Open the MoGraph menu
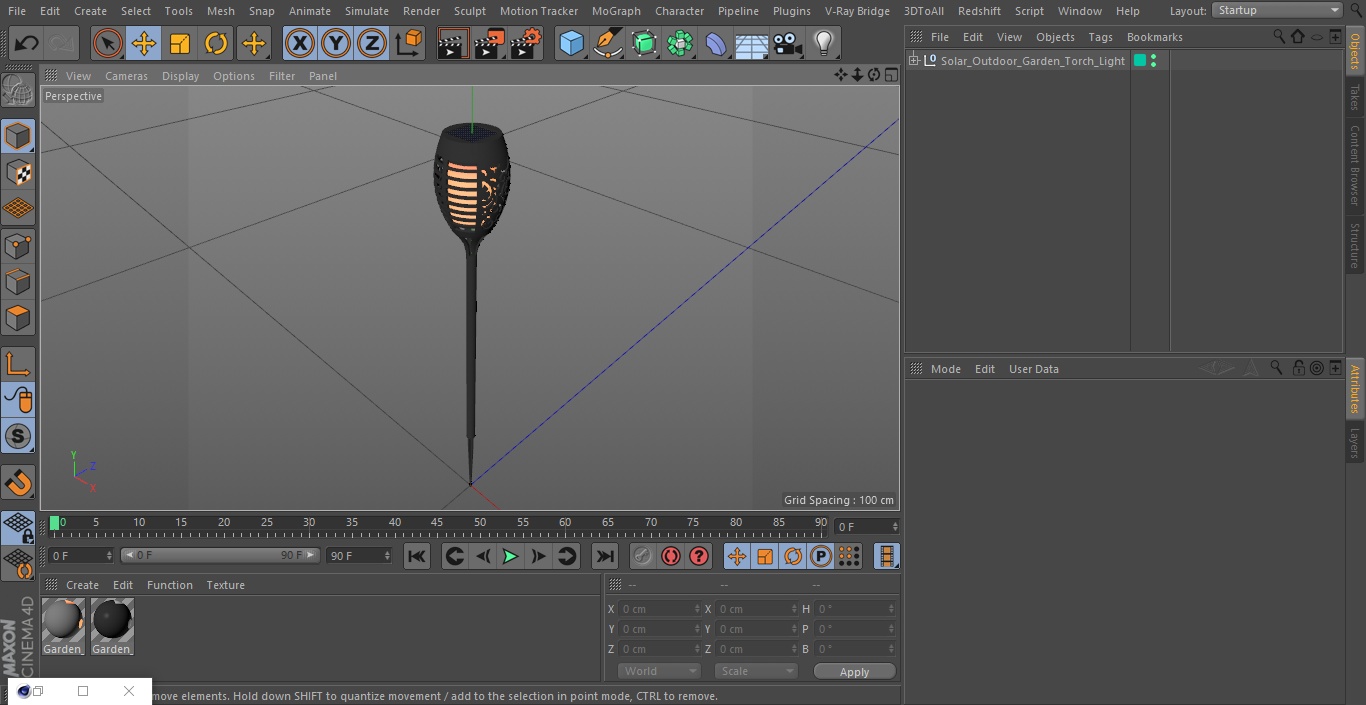Screen dimensions: 1366x705 [x=616, y=11]
